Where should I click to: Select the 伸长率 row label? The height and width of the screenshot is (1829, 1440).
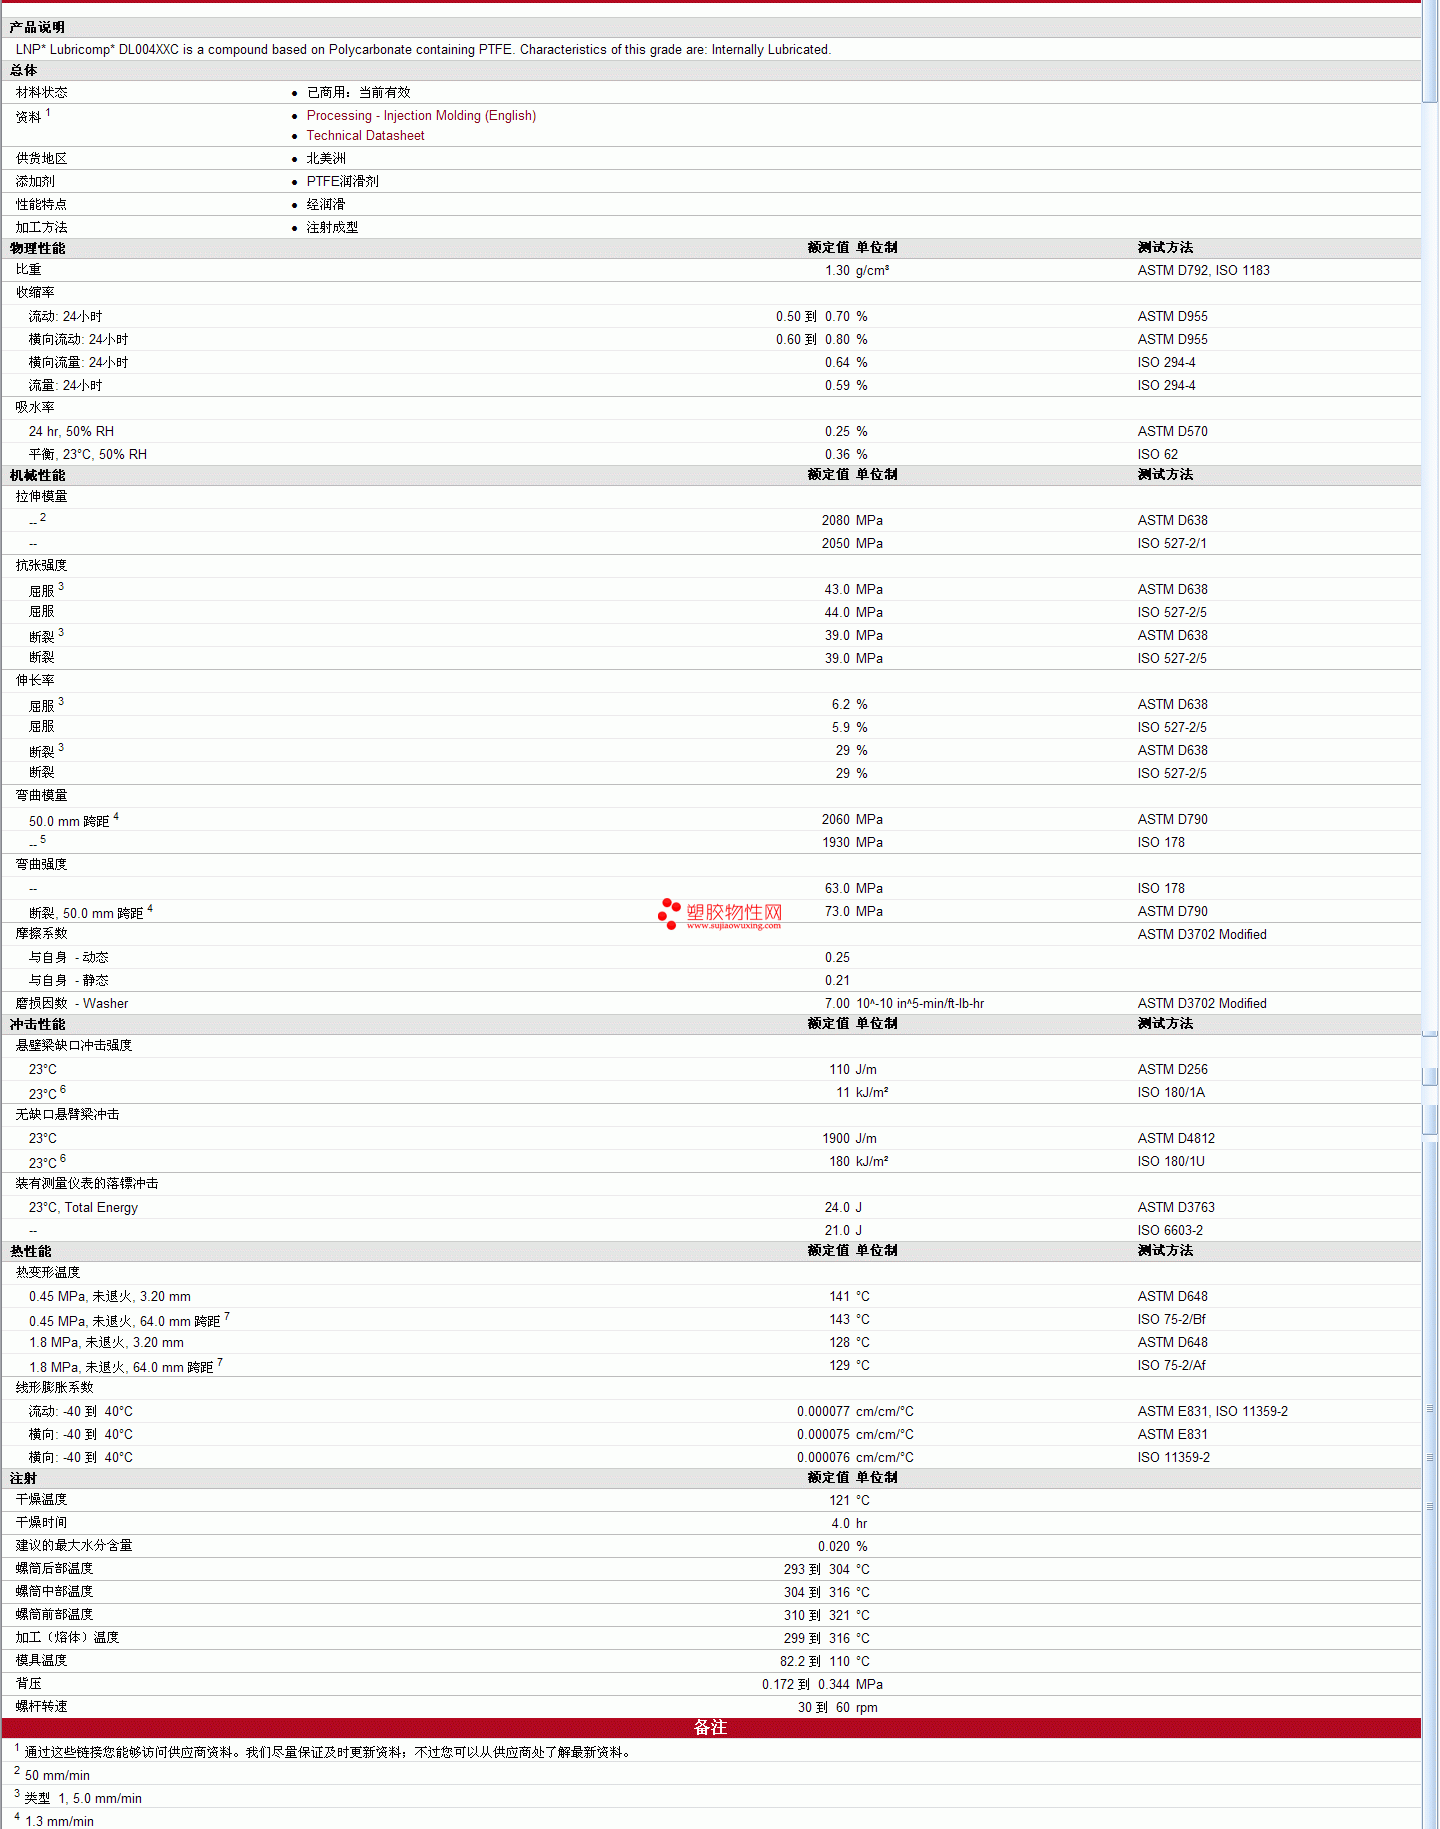[x=35, y=680]
